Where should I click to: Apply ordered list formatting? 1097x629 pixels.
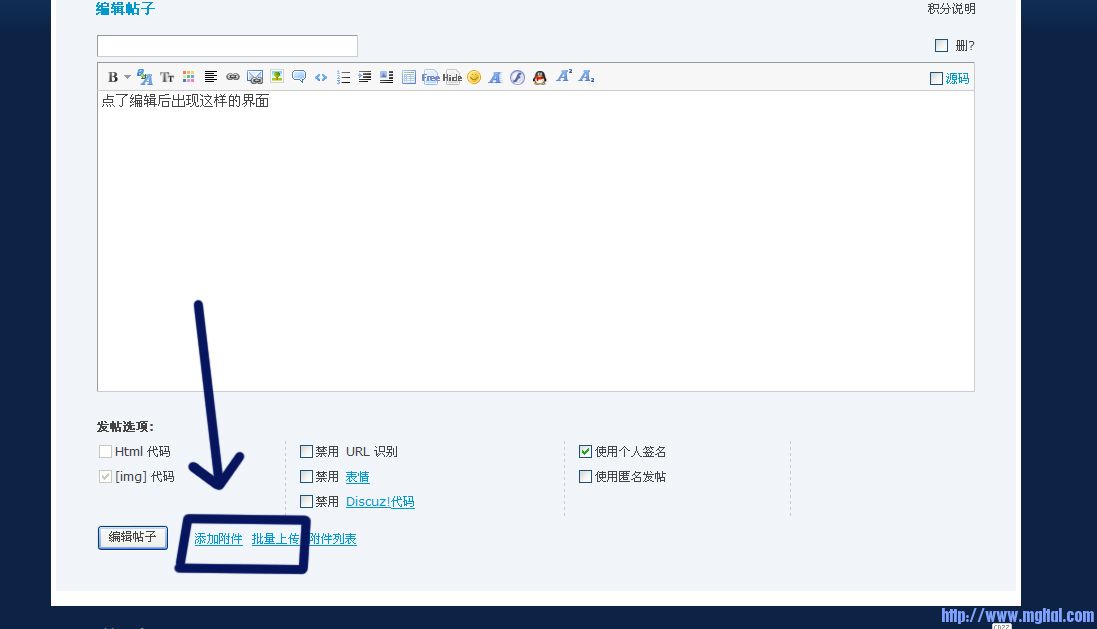(x=343, y=77)
